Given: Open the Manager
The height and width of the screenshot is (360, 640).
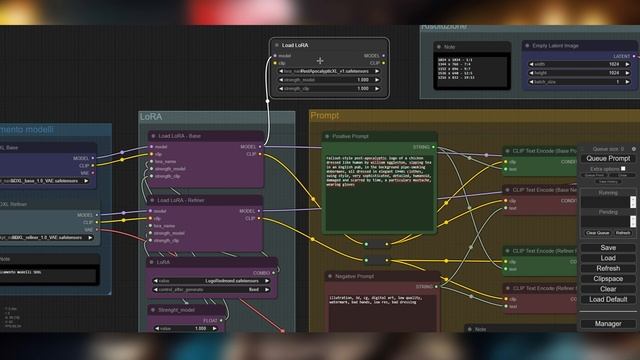Looking at the screenshot, I should [608, 324].
